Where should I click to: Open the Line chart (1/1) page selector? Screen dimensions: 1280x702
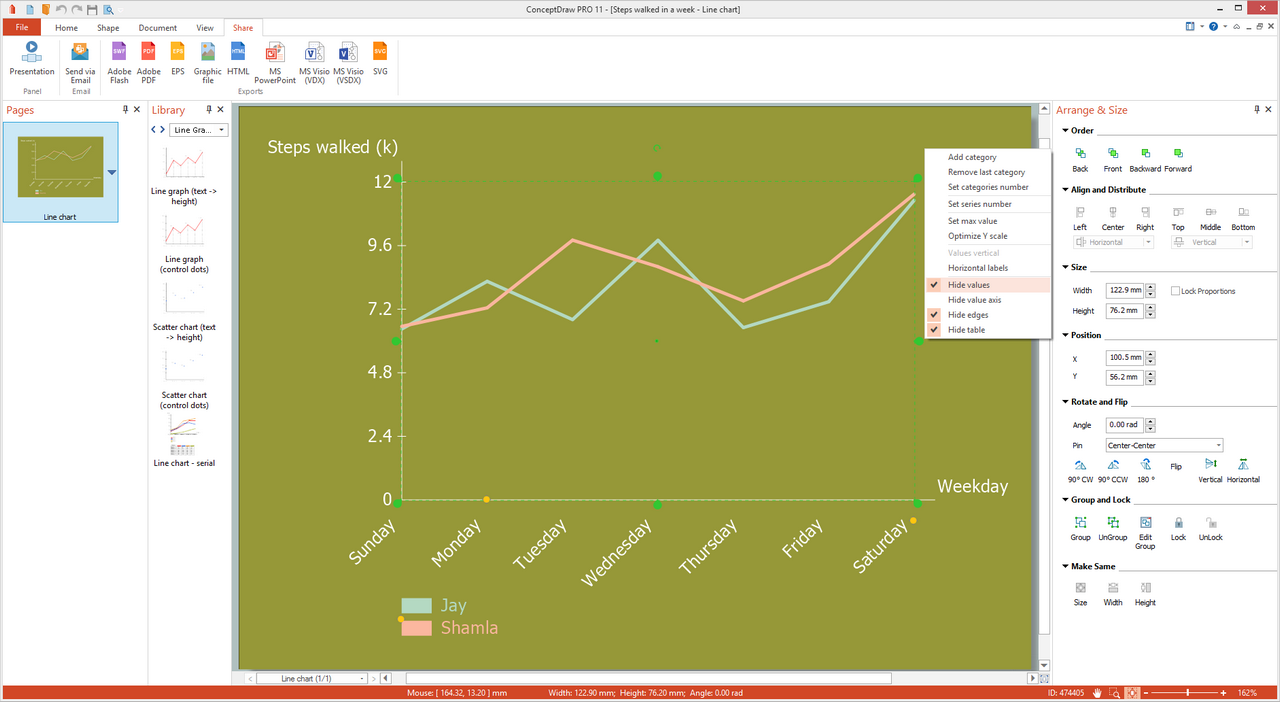tap(312, 678)
